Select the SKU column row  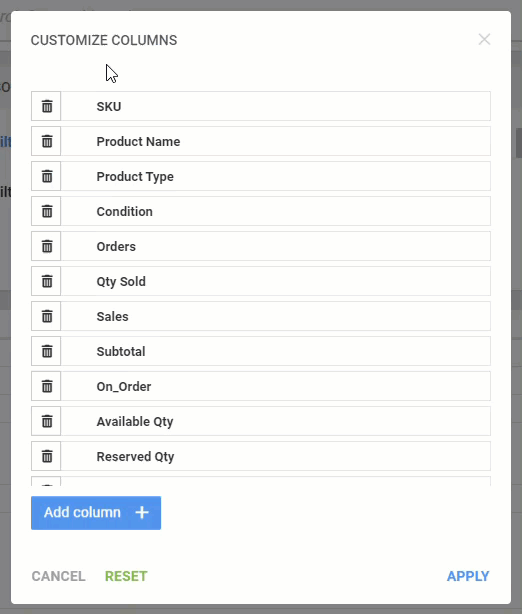[276, 106]
